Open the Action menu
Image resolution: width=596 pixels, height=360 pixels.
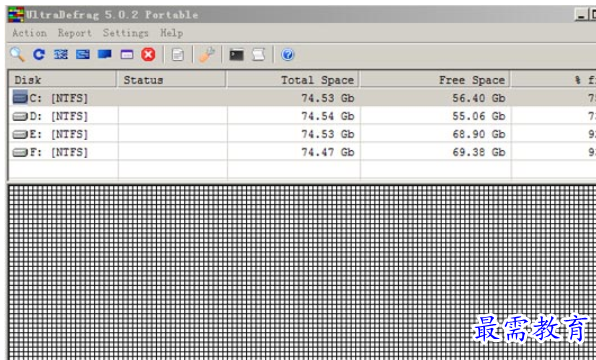point(29,33)
